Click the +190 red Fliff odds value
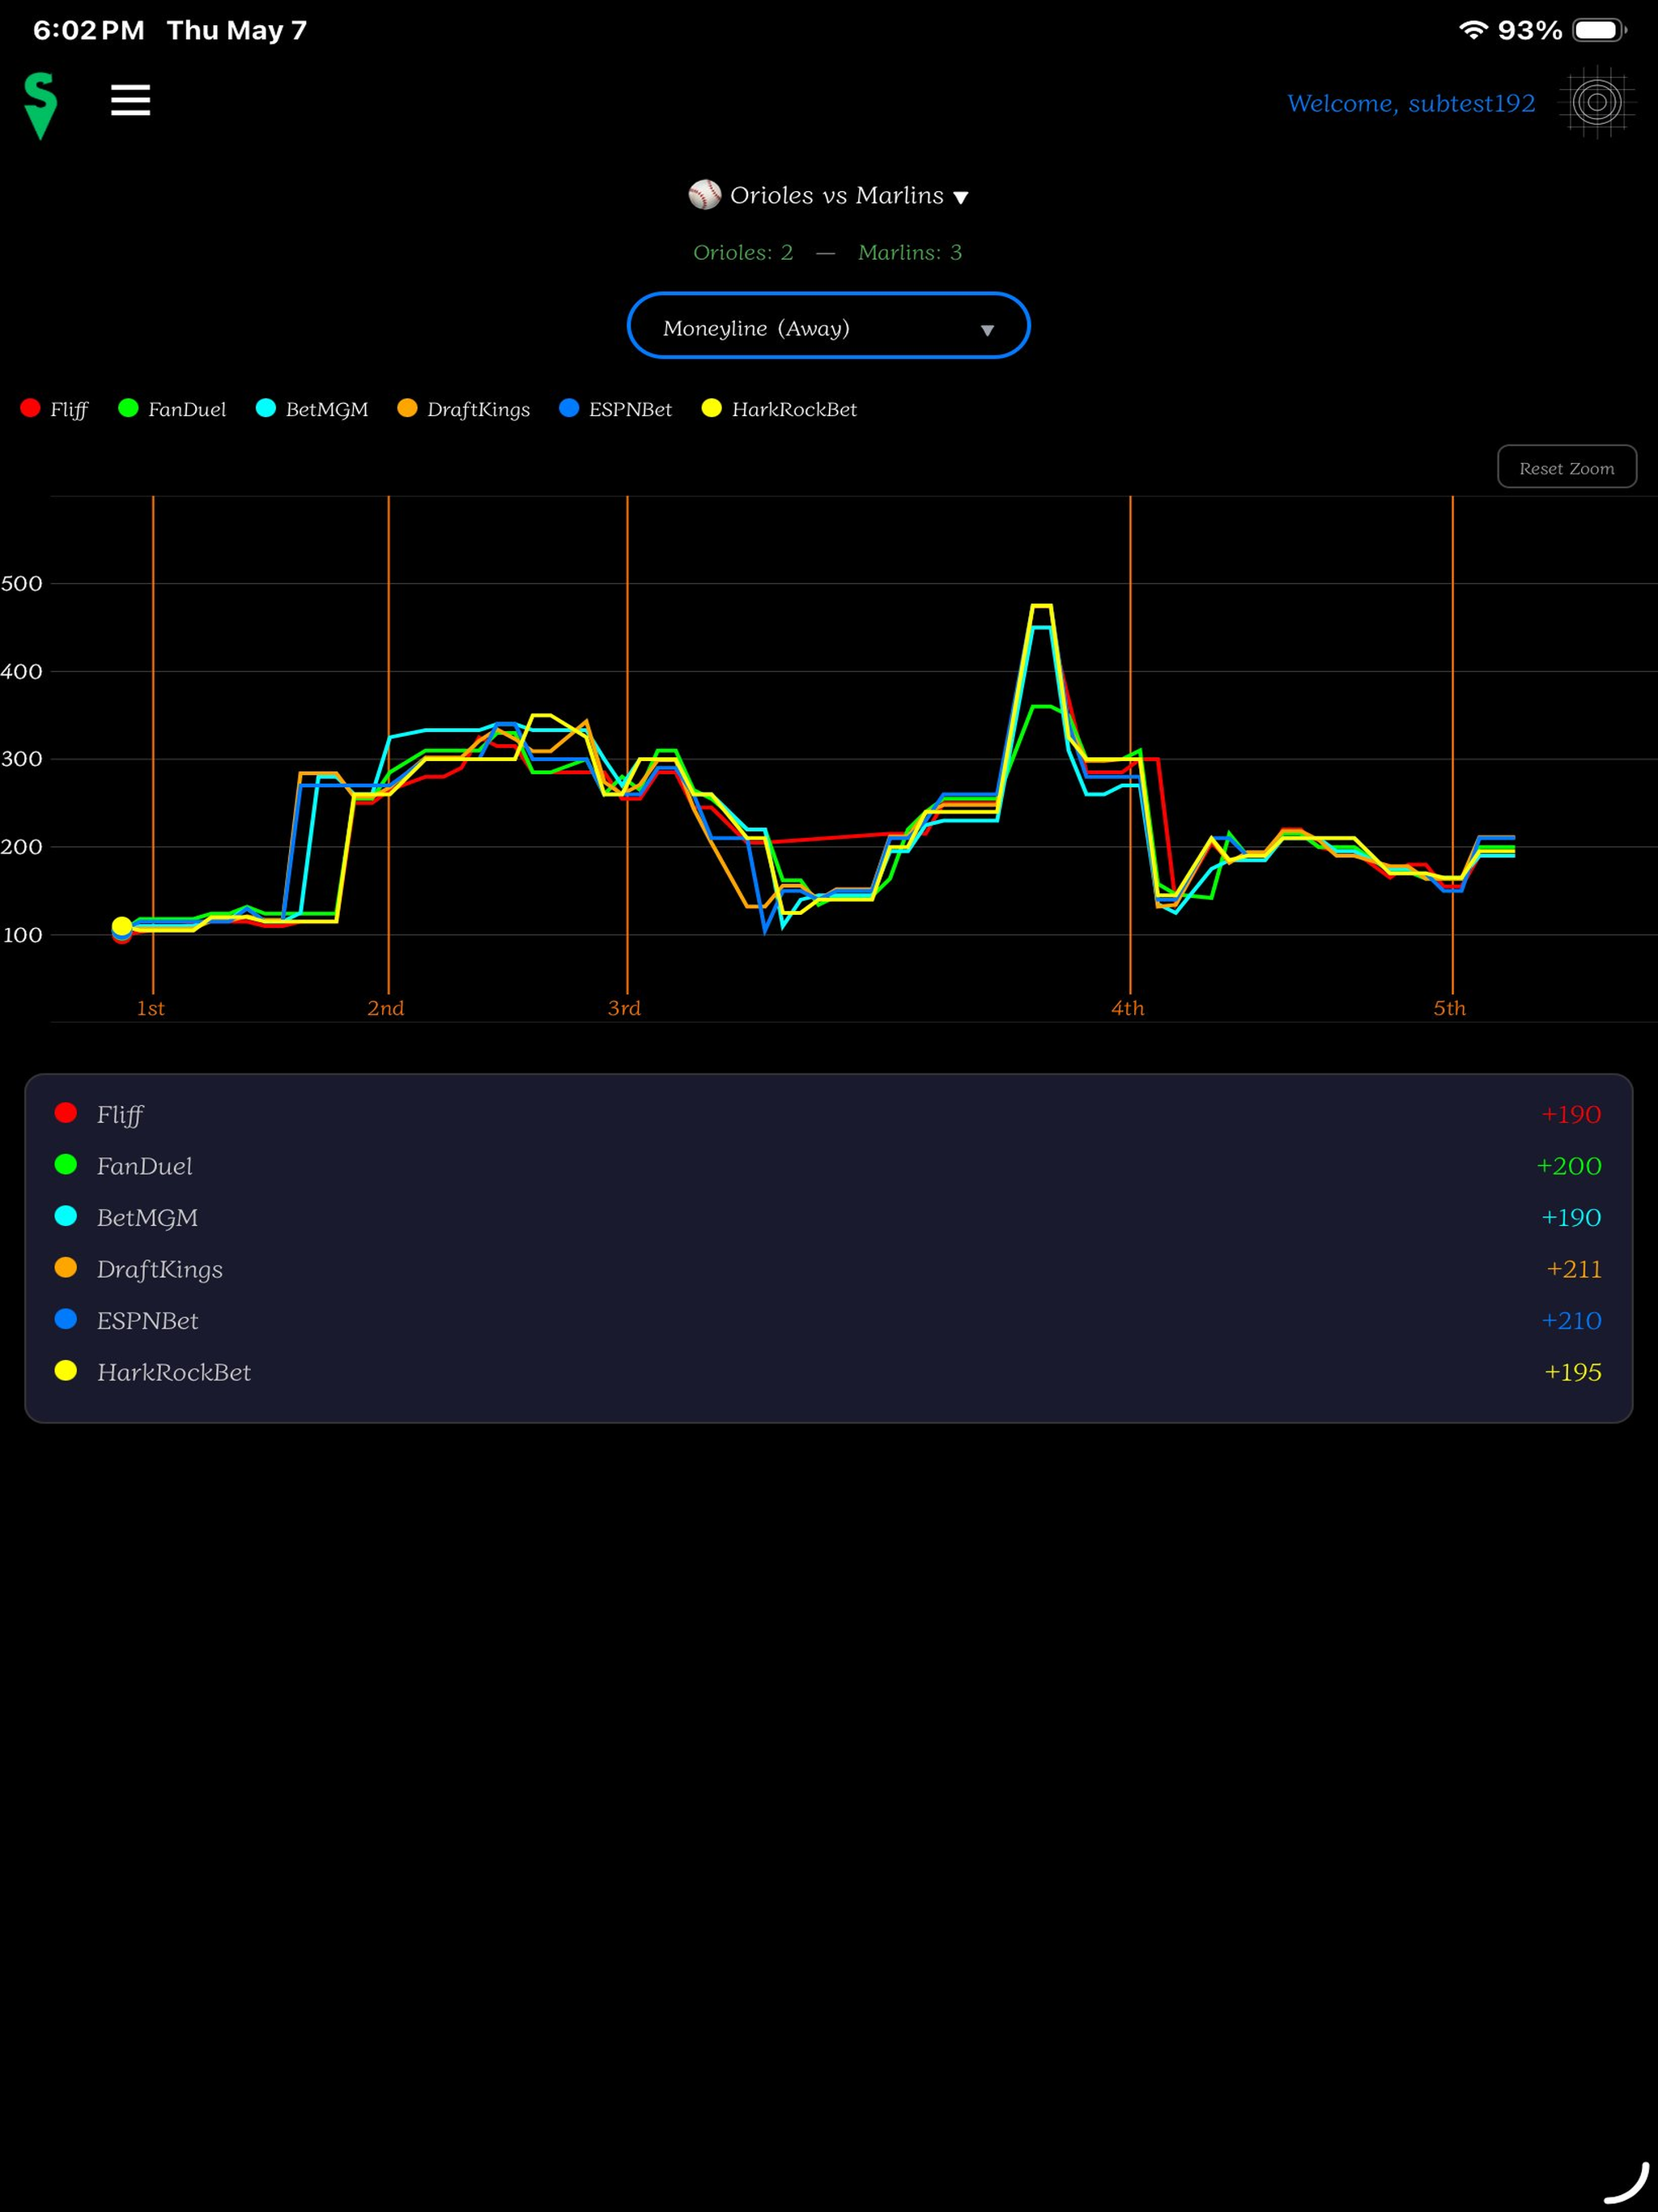Image resolution: width=1658 pixels, height=2212 pixels. (1571, 1114)
